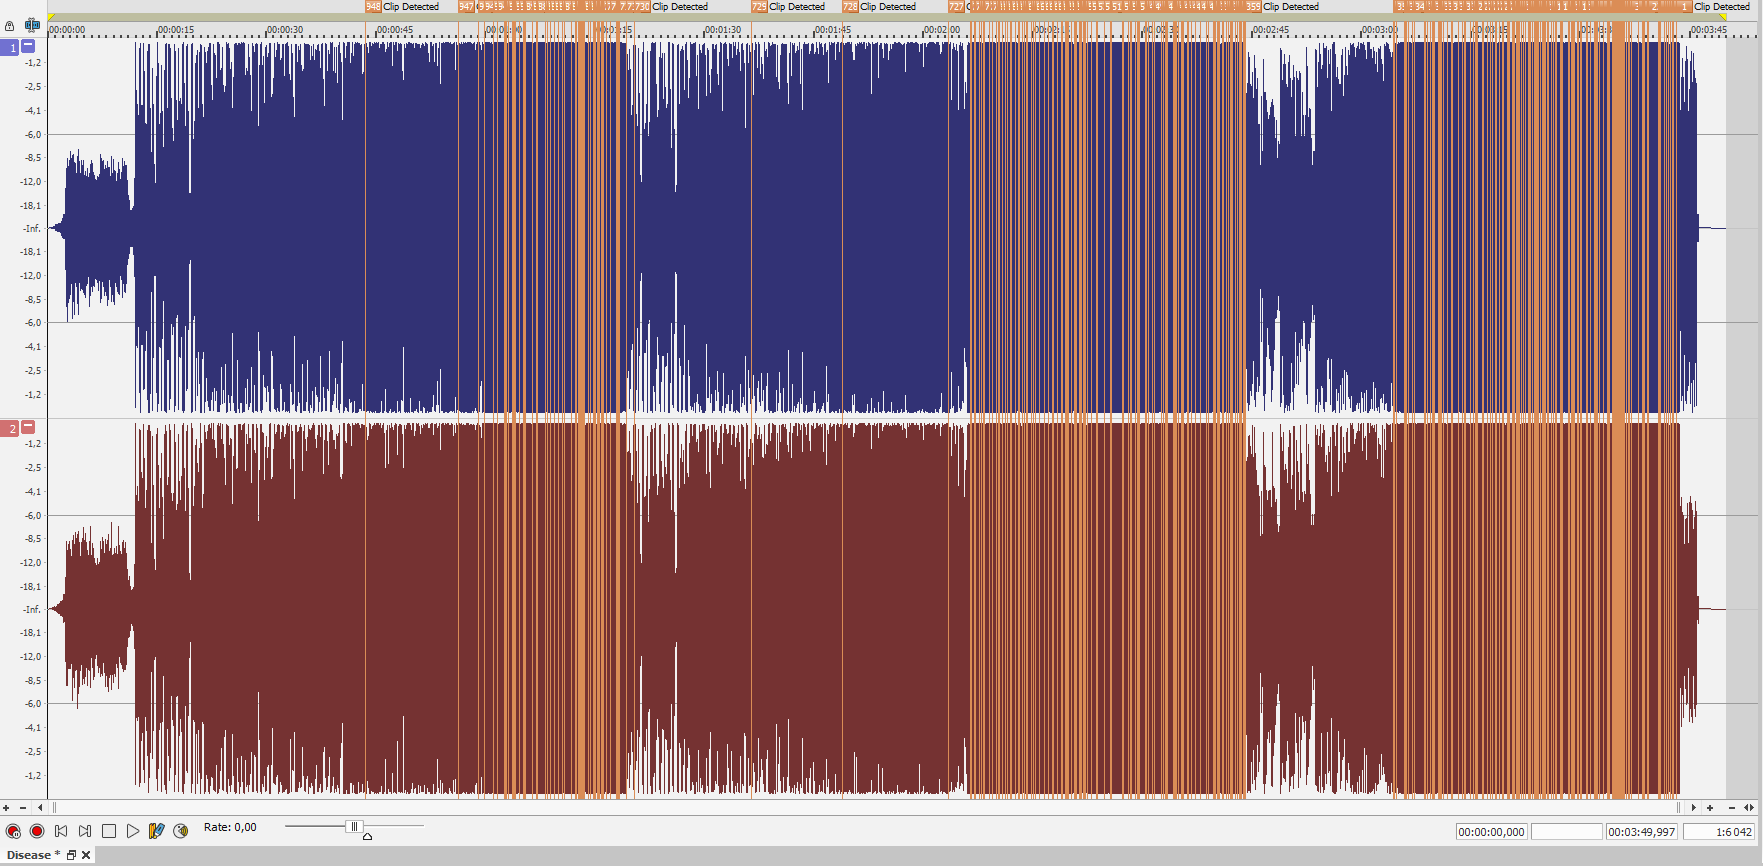The height and width of the screenshot is (866, 1763).
Task: Restore the Disease window from its tab
Action: (71, 855)
